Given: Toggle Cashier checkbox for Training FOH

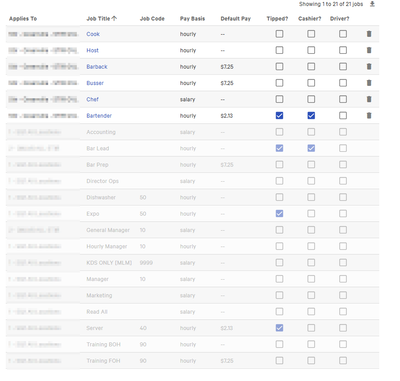Looking at the screenshot, I should point(311,360).
